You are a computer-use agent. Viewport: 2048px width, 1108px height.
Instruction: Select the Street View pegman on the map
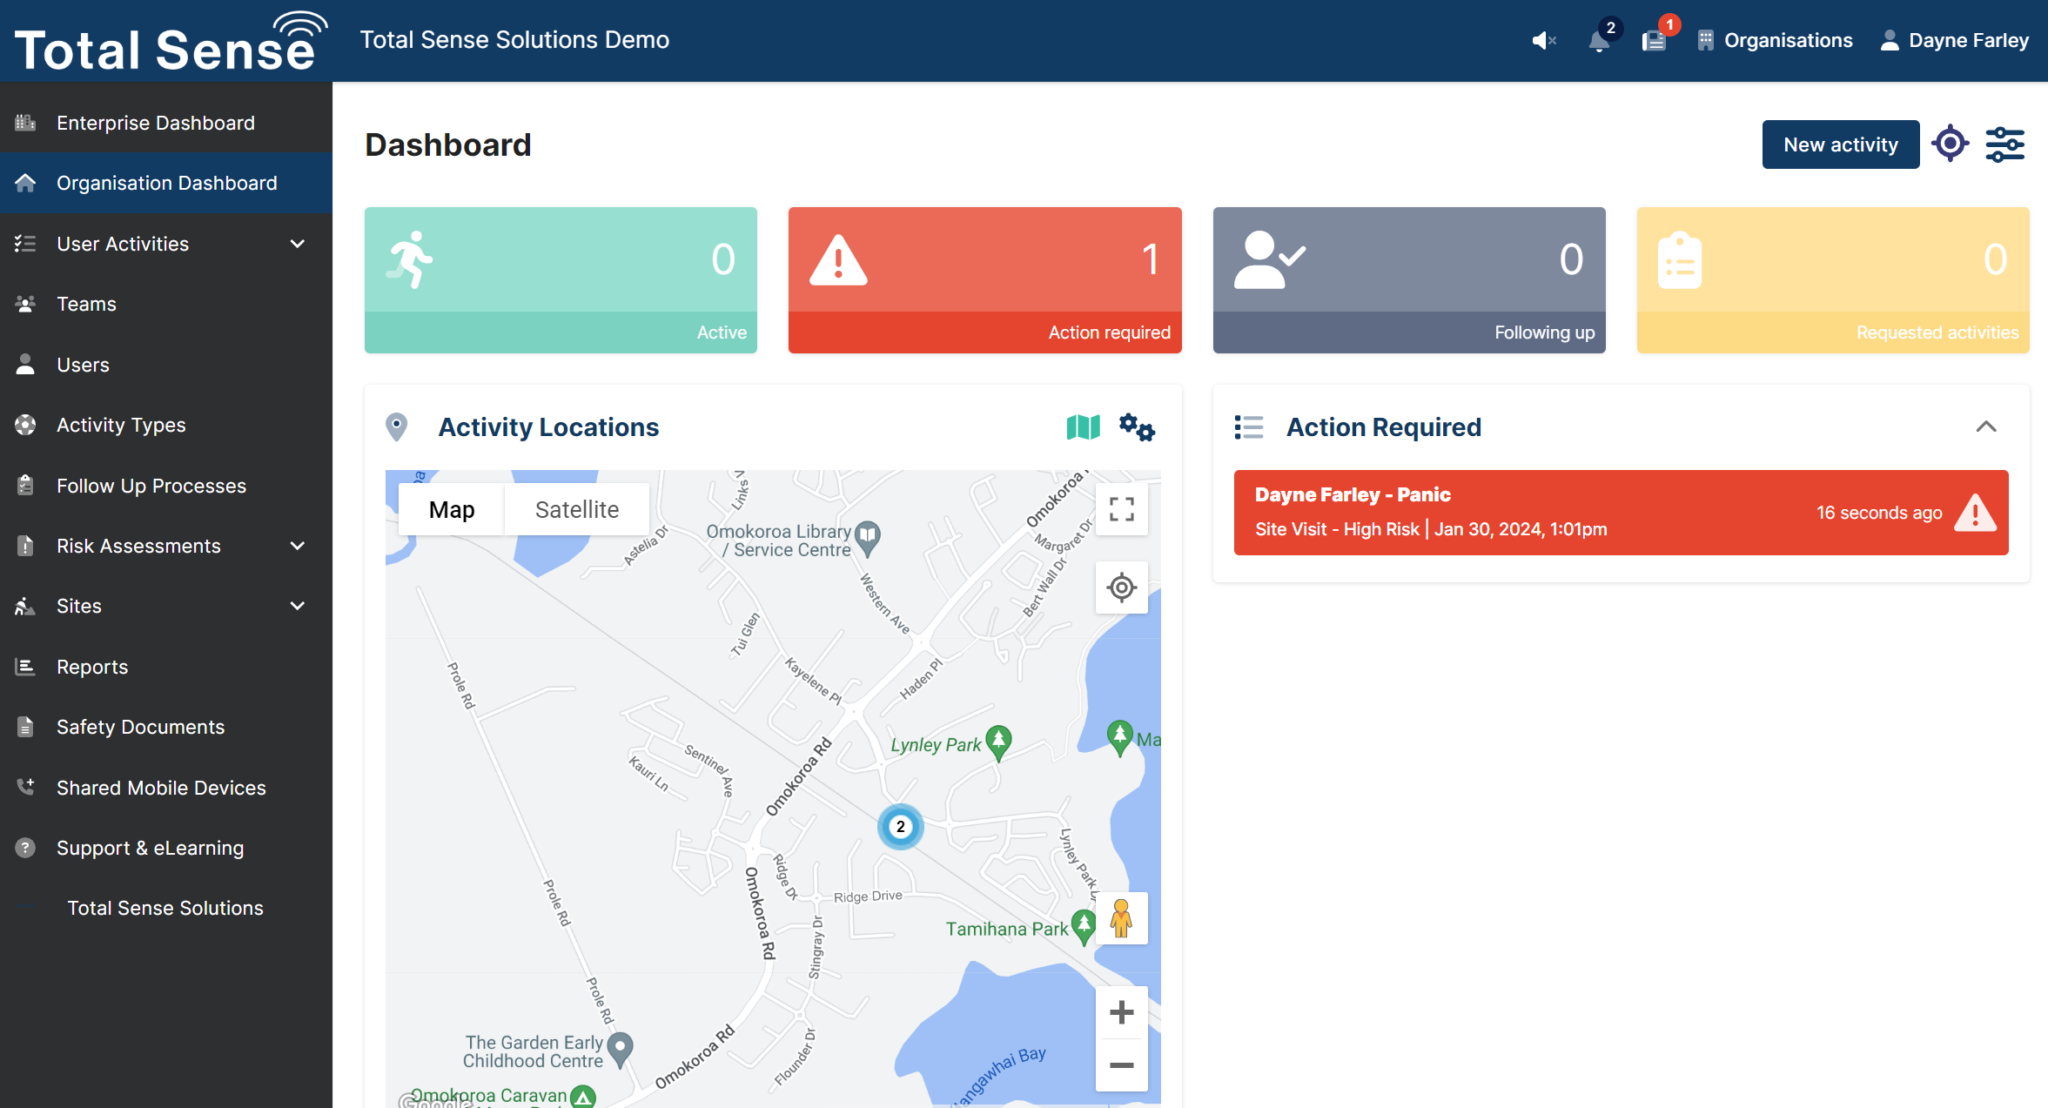pyautogui.click(x=1122, y=918)
